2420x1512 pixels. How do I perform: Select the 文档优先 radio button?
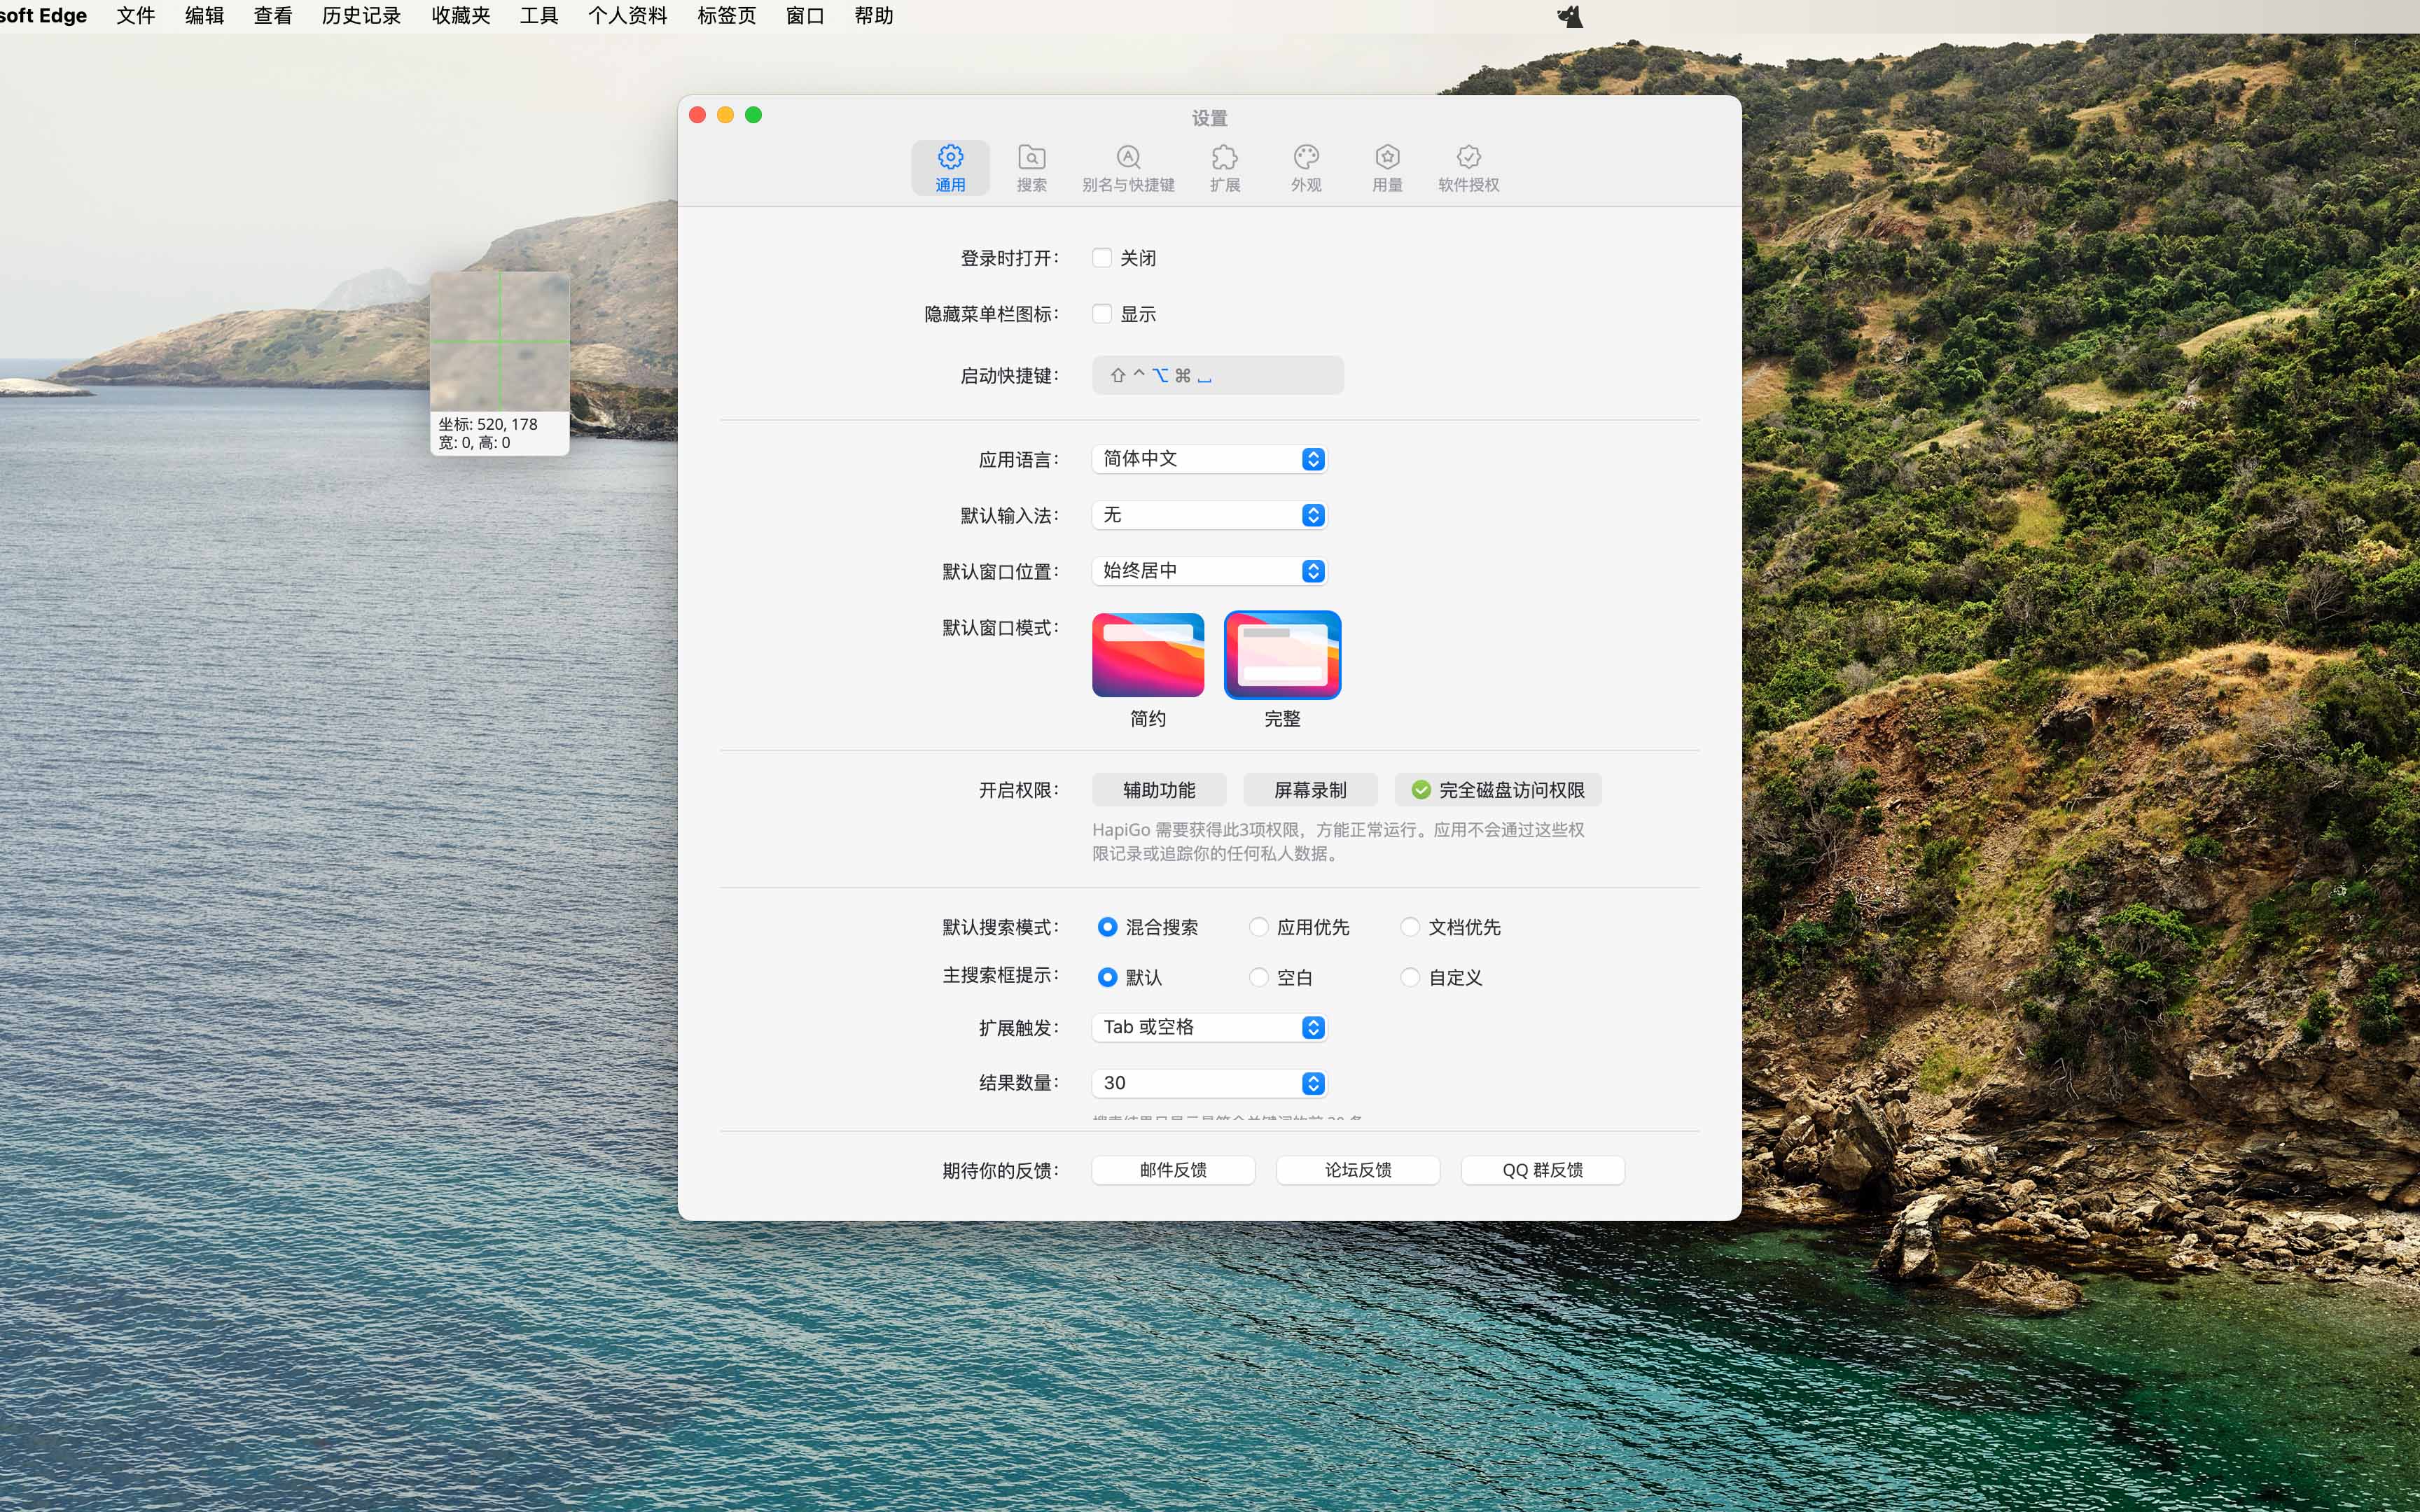pyautogui.click(x=1410, y=927)
